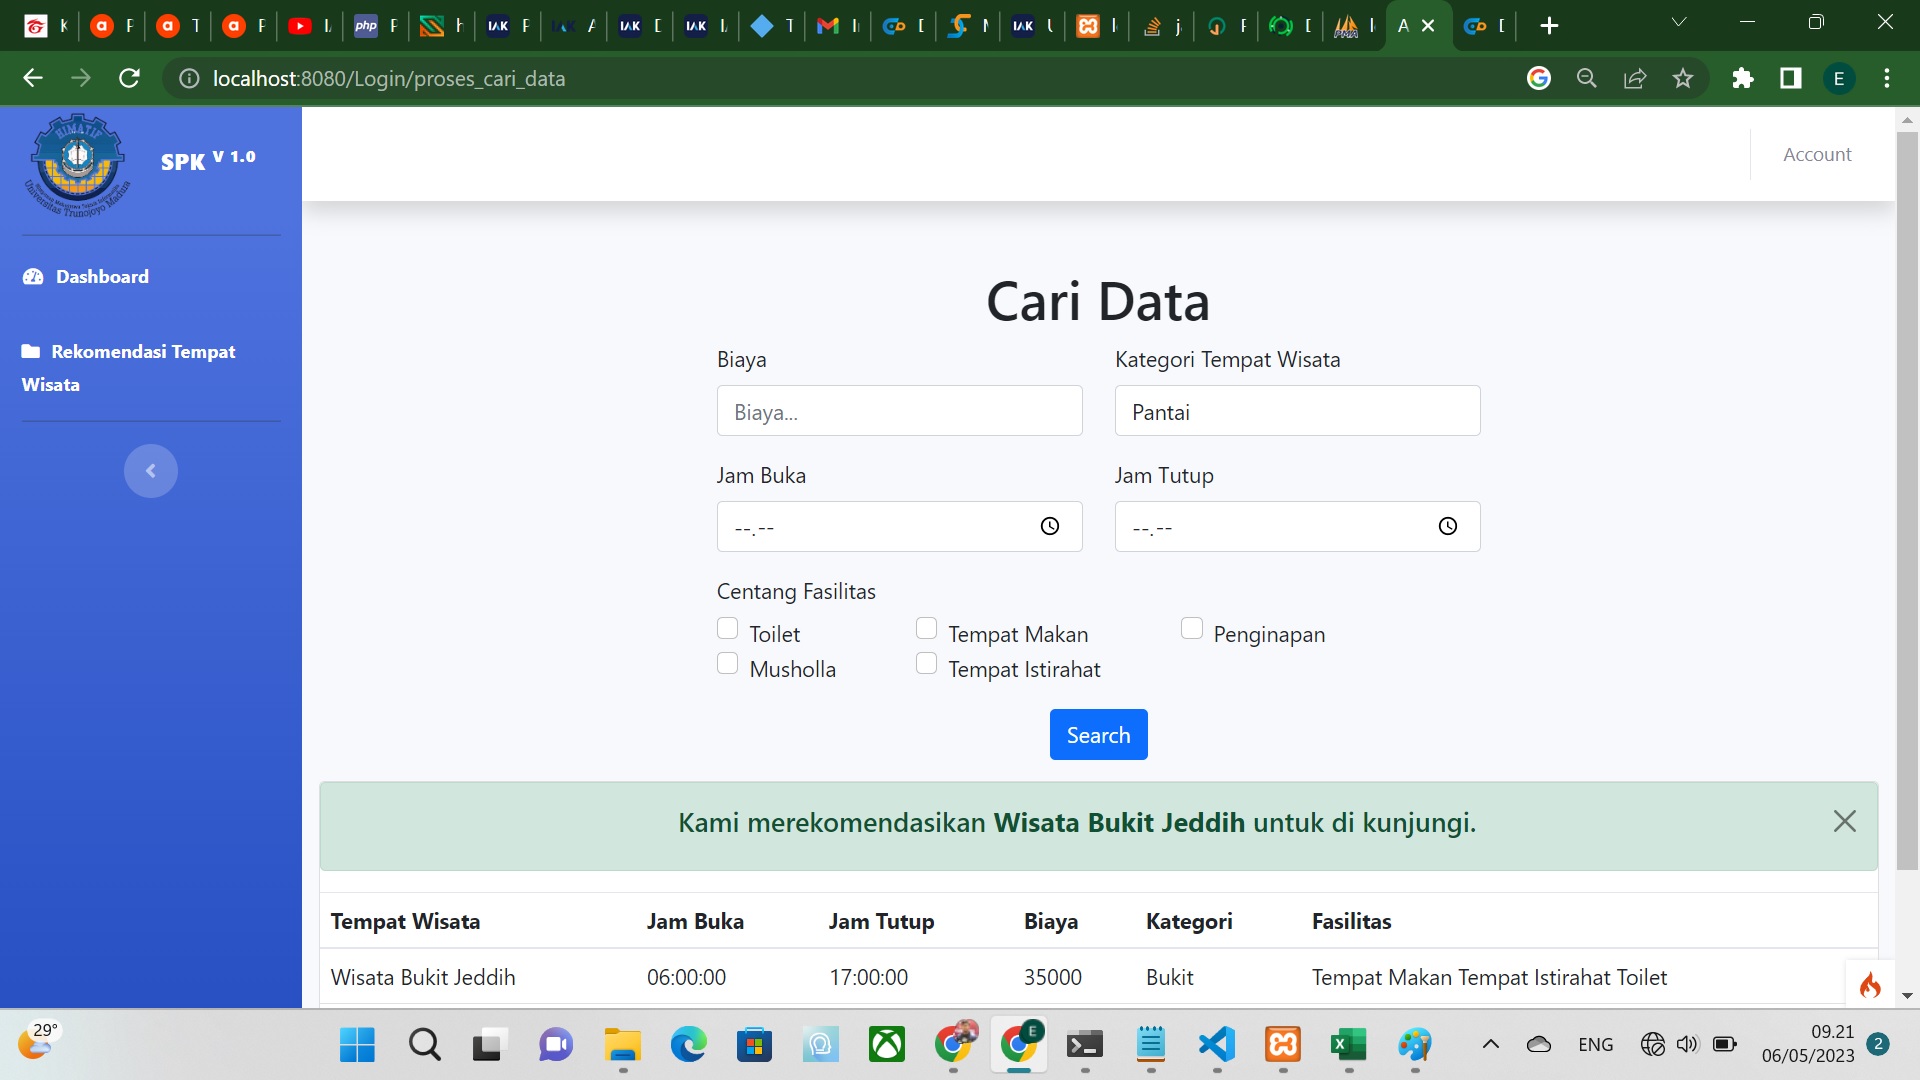The height and width of the screenshot is (1080, 1920).
Task: Enable the Tempat Makan checkbox
Action: [926, 628]
